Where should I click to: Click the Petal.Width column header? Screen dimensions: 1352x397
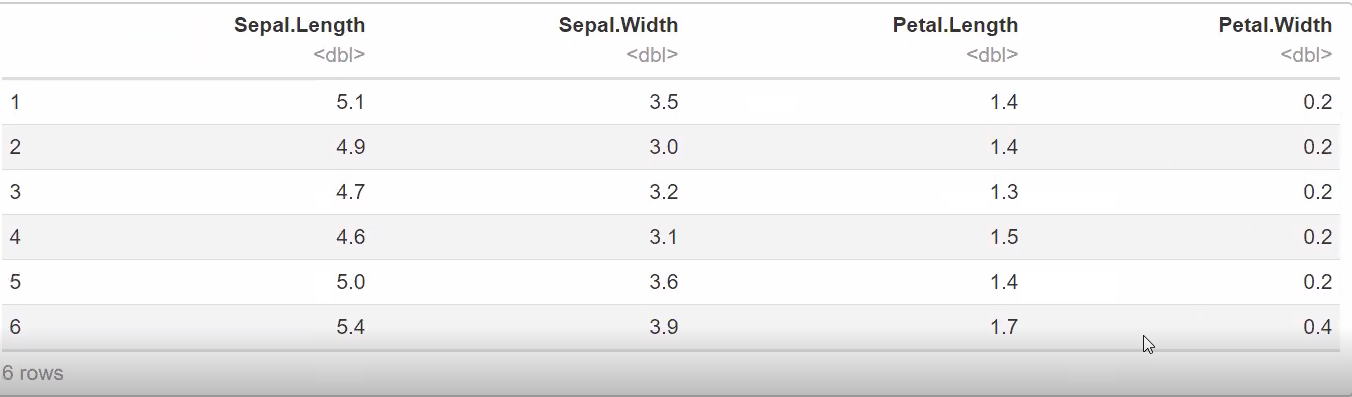[1275, 25]
